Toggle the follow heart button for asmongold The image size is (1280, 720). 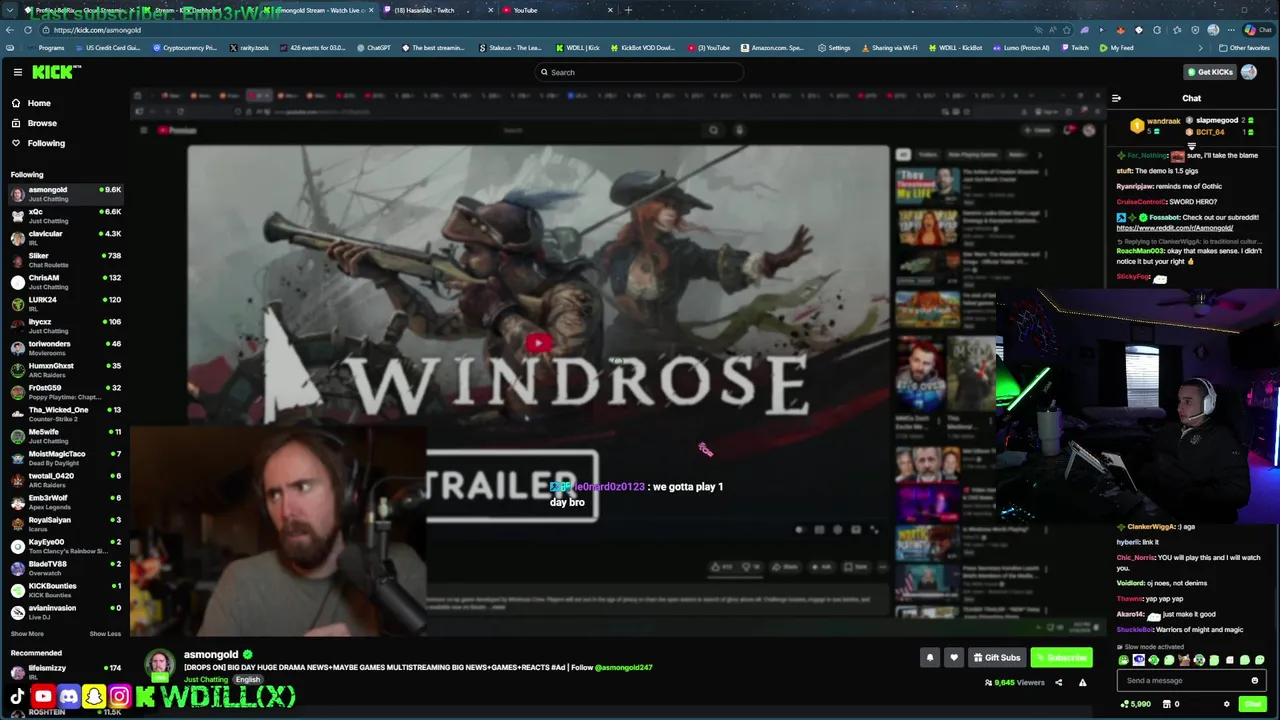point(954,657)
